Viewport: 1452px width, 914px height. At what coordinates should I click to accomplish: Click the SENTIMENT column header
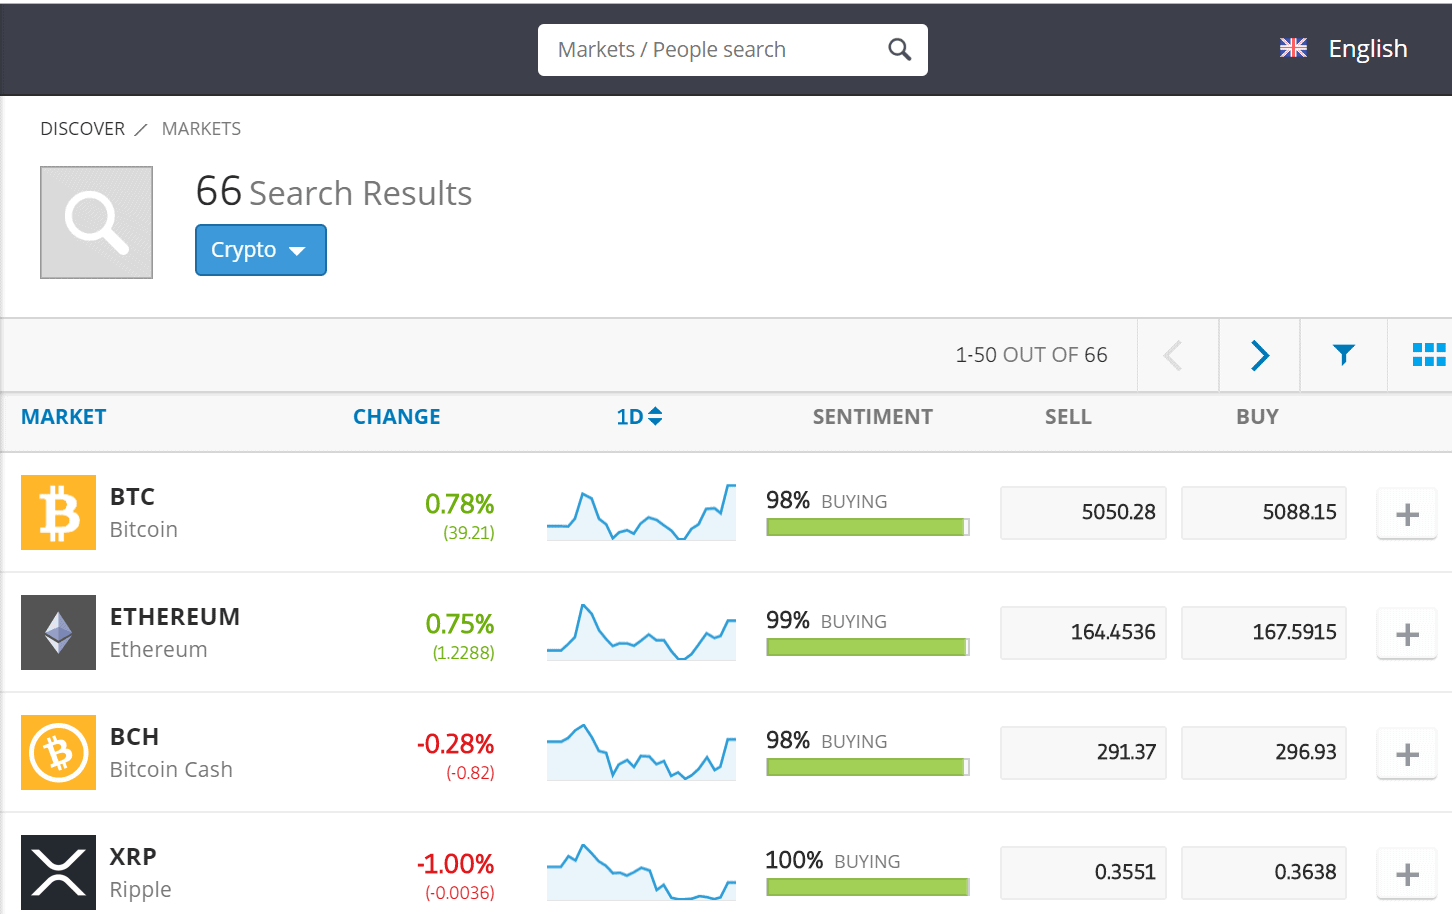[x=873, y=417]
